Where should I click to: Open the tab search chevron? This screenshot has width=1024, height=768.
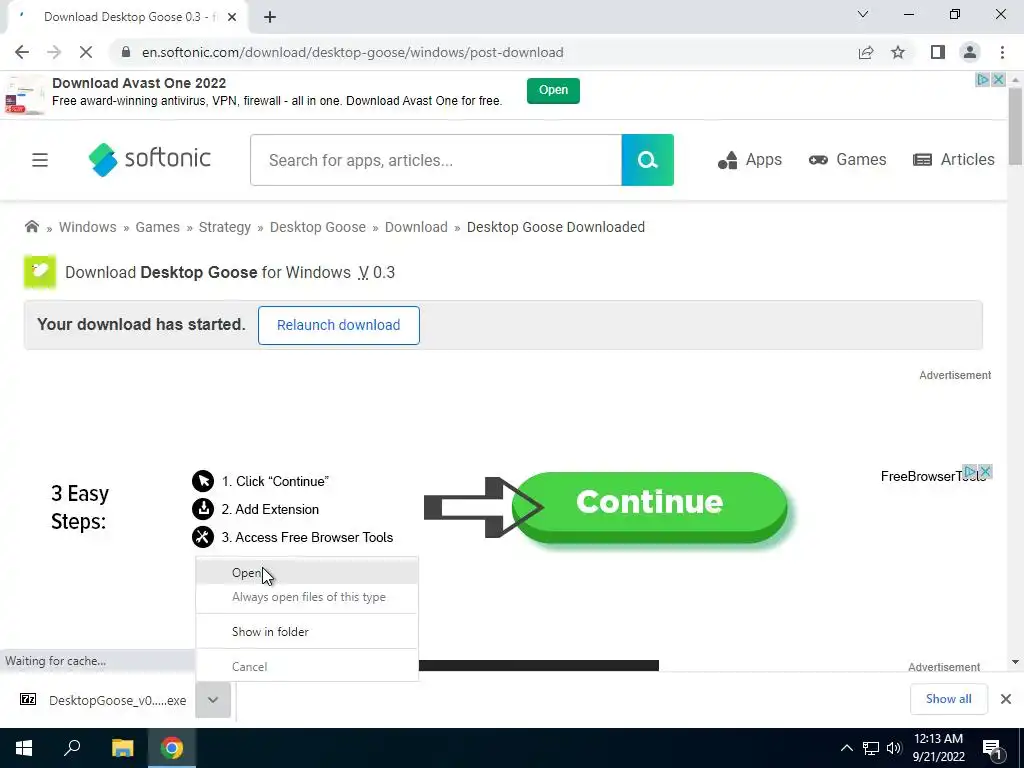863,14
